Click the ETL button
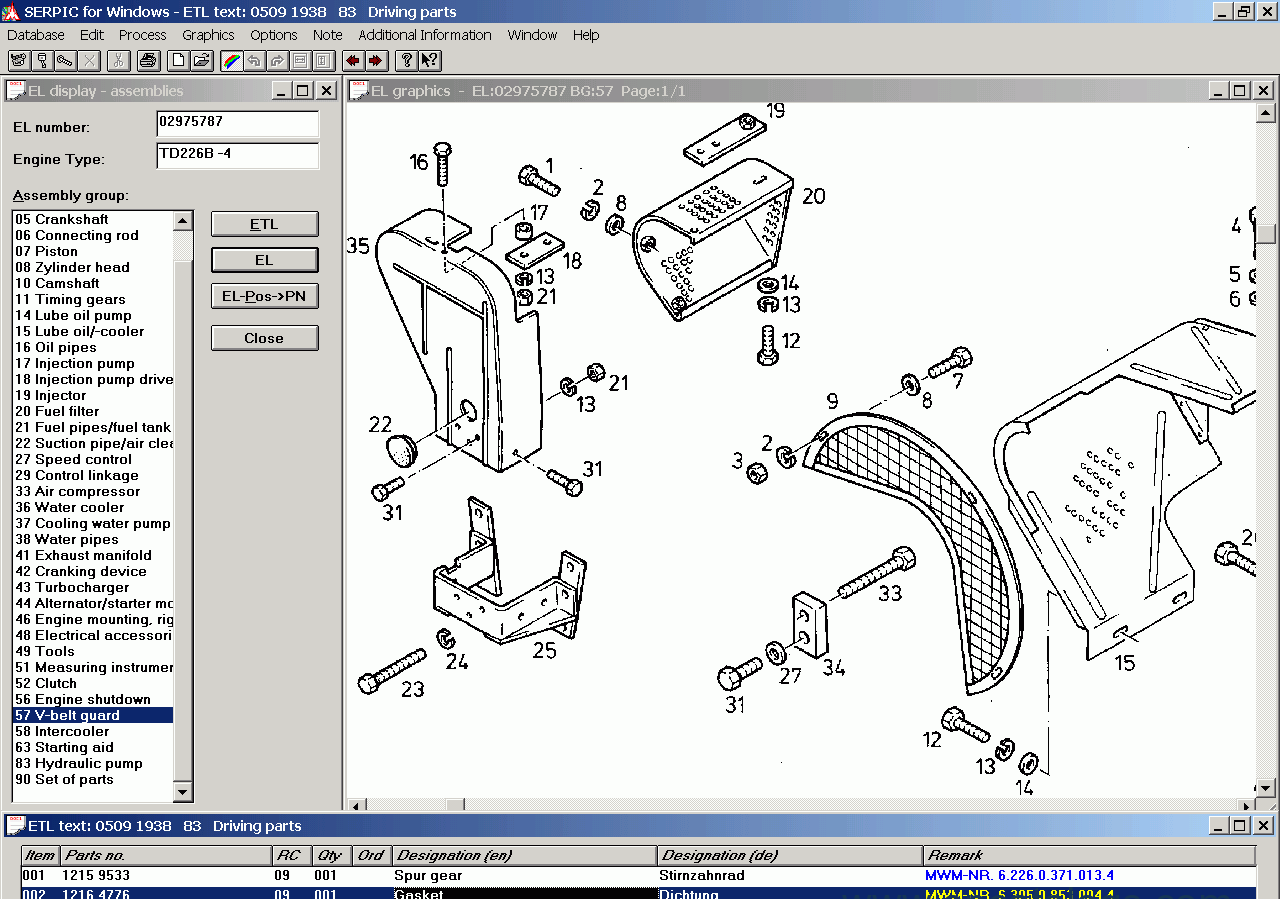 click(x=263, y=223)
